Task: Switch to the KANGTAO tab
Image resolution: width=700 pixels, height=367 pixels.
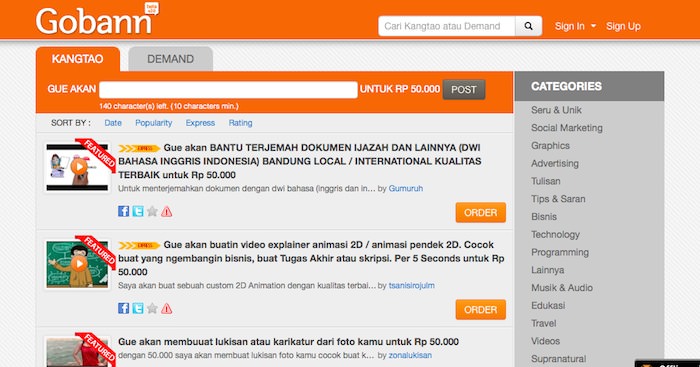Action: click(x=78, y=59)
